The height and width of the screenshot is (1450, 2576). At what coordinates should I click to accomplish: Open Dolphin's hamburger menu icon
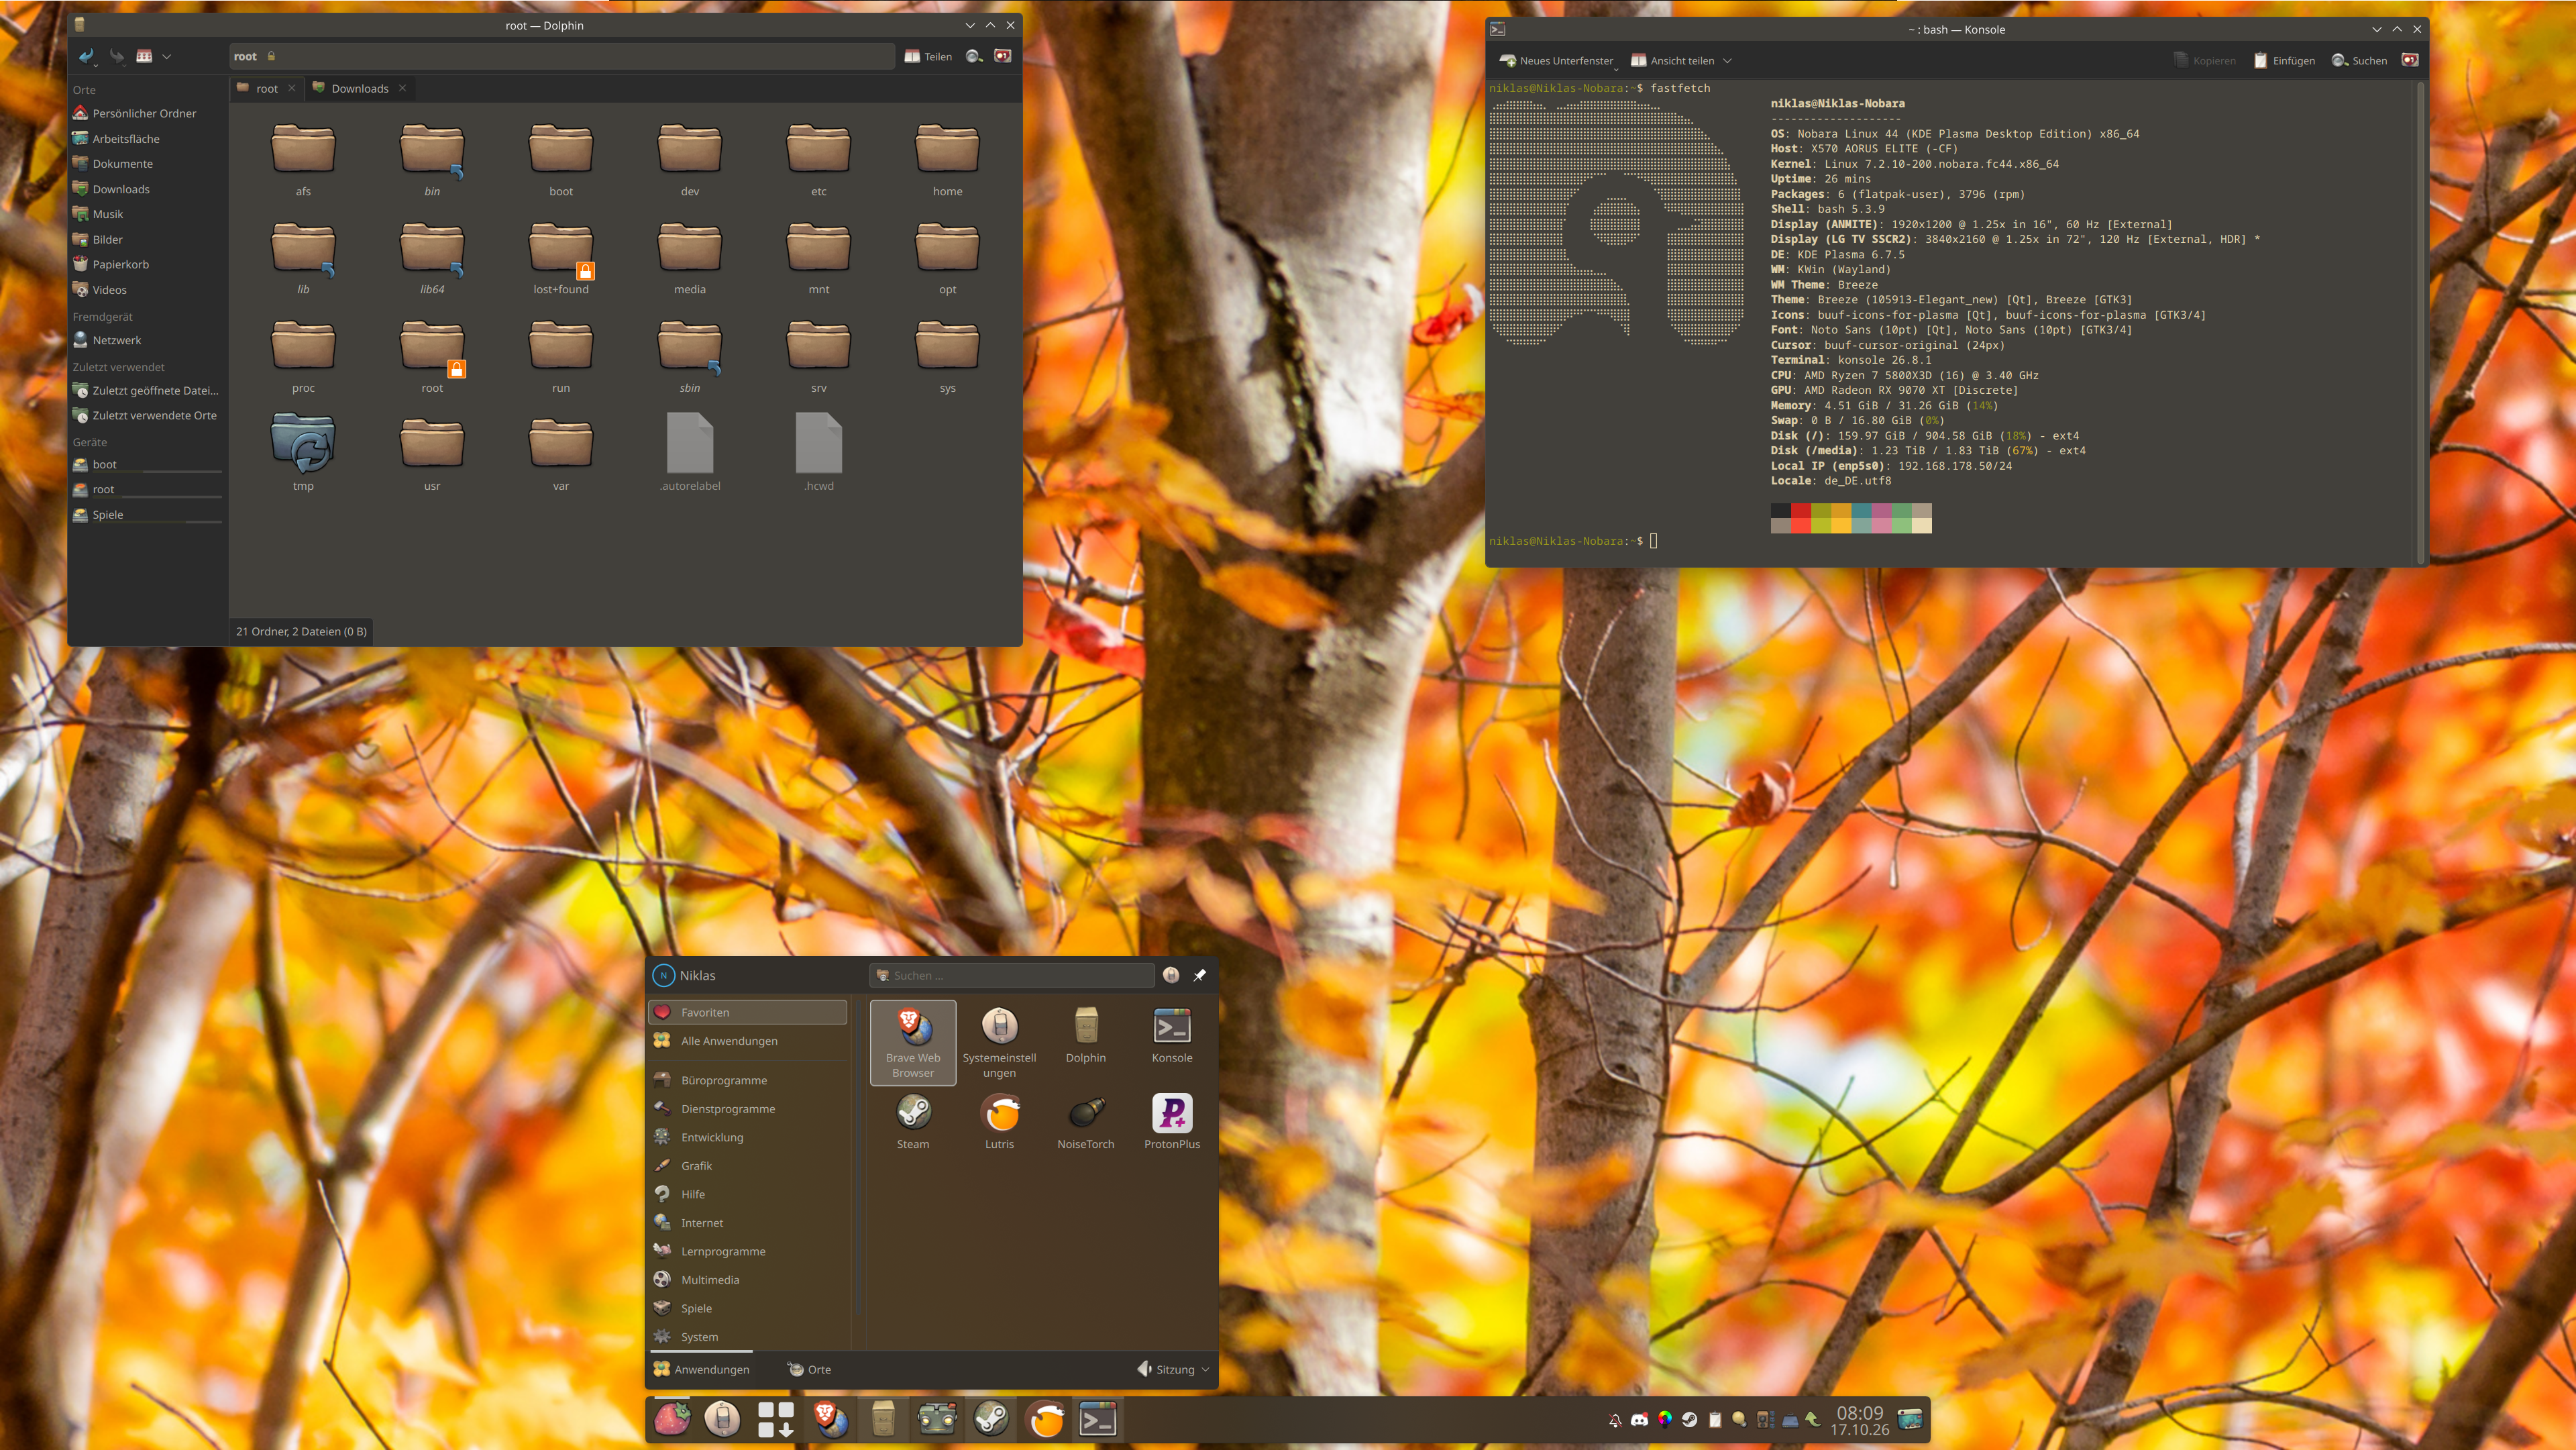click(x=1003, y=57)
